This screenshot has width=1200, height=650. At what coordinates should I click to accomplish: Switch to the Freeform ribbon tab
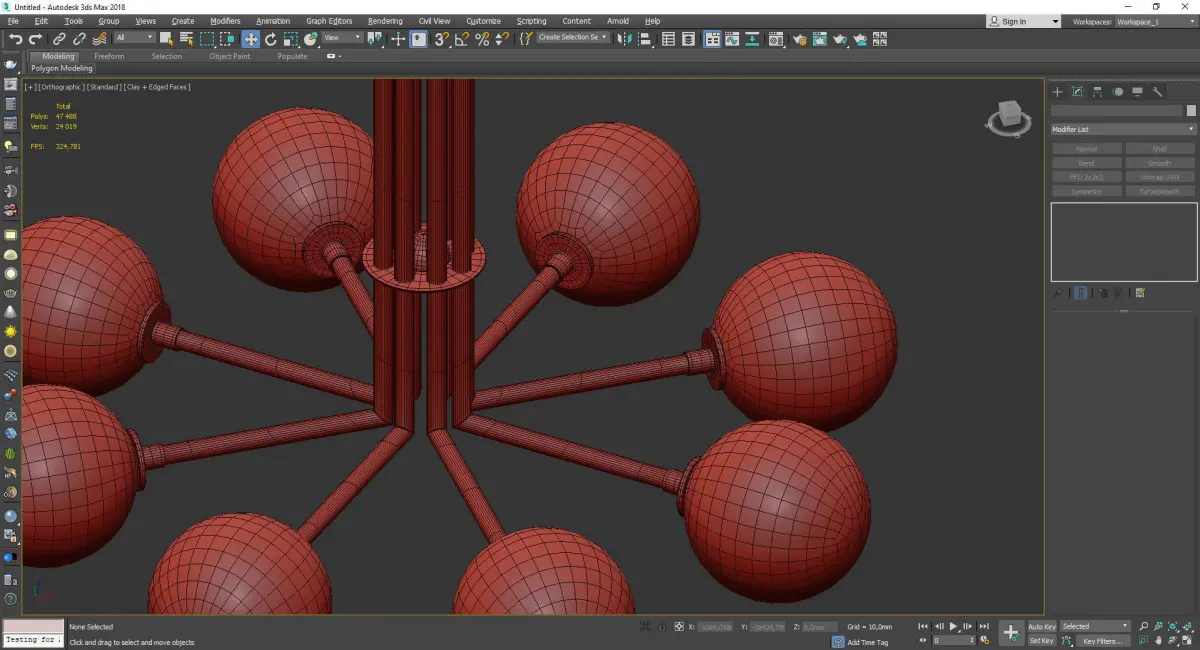click(109, 56)
